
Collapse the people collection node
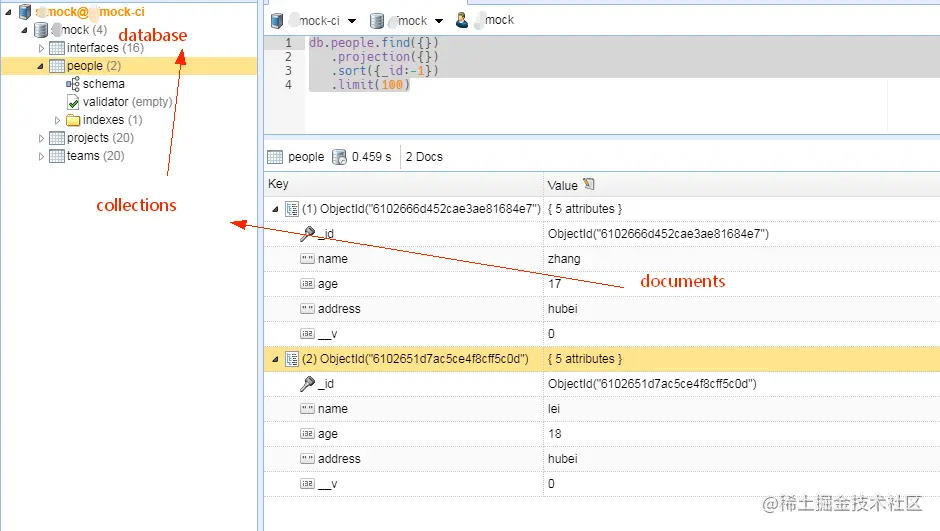[x=41, y=66]
